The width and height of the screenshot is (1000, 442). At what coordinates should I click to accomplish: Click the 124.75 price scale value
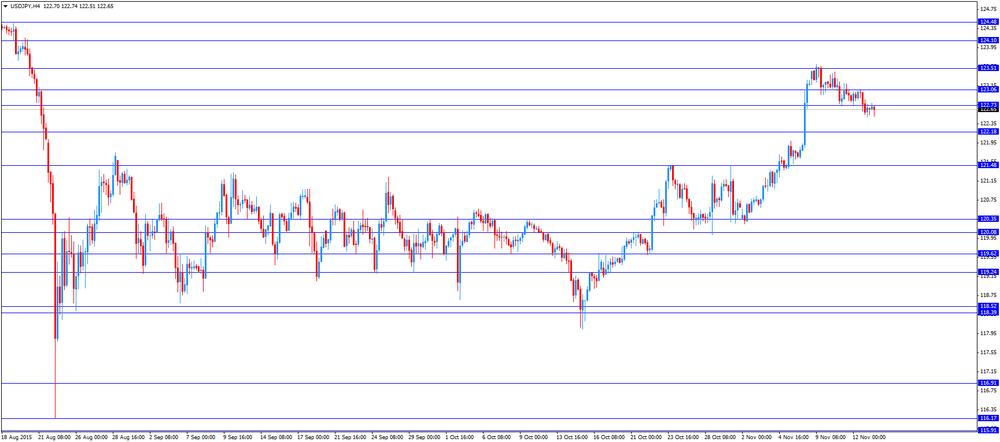pos(988,9)
